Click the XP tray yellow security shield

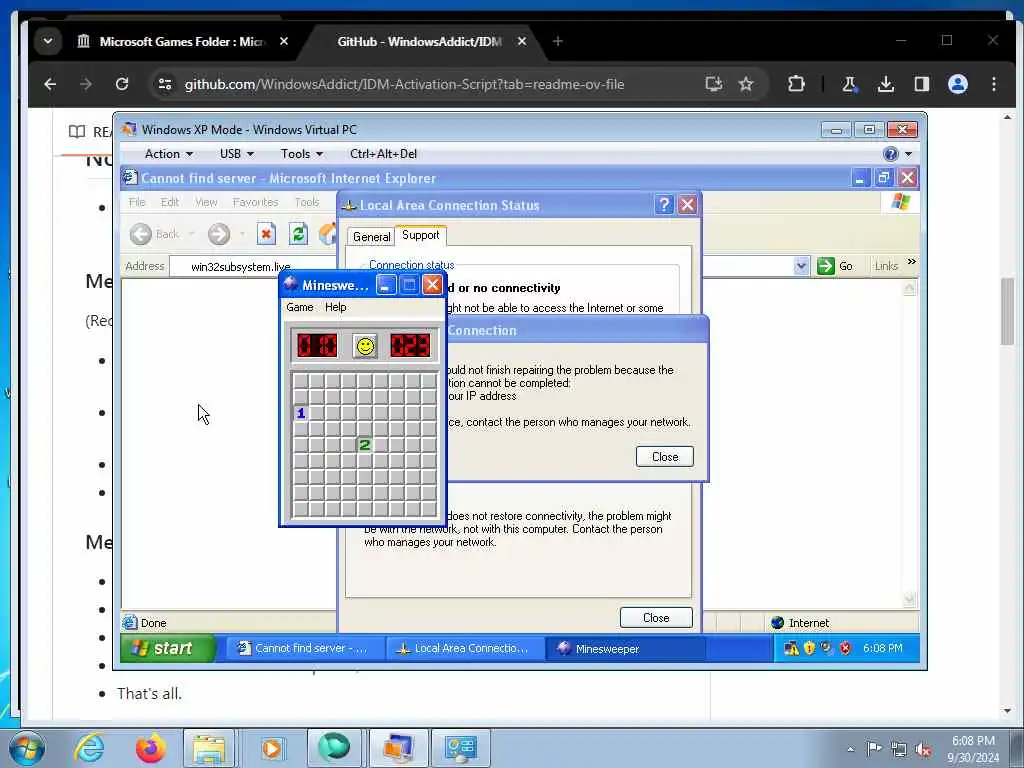(x=809, y=648)
